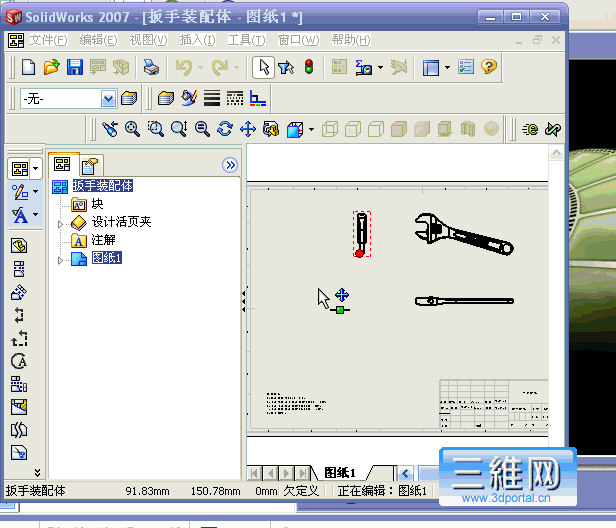Toggle the Section View icon

[468, 129]
